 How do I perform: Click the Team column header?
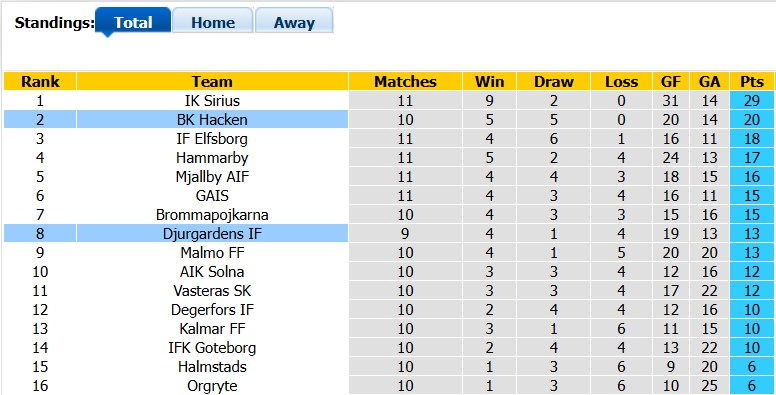212,81
